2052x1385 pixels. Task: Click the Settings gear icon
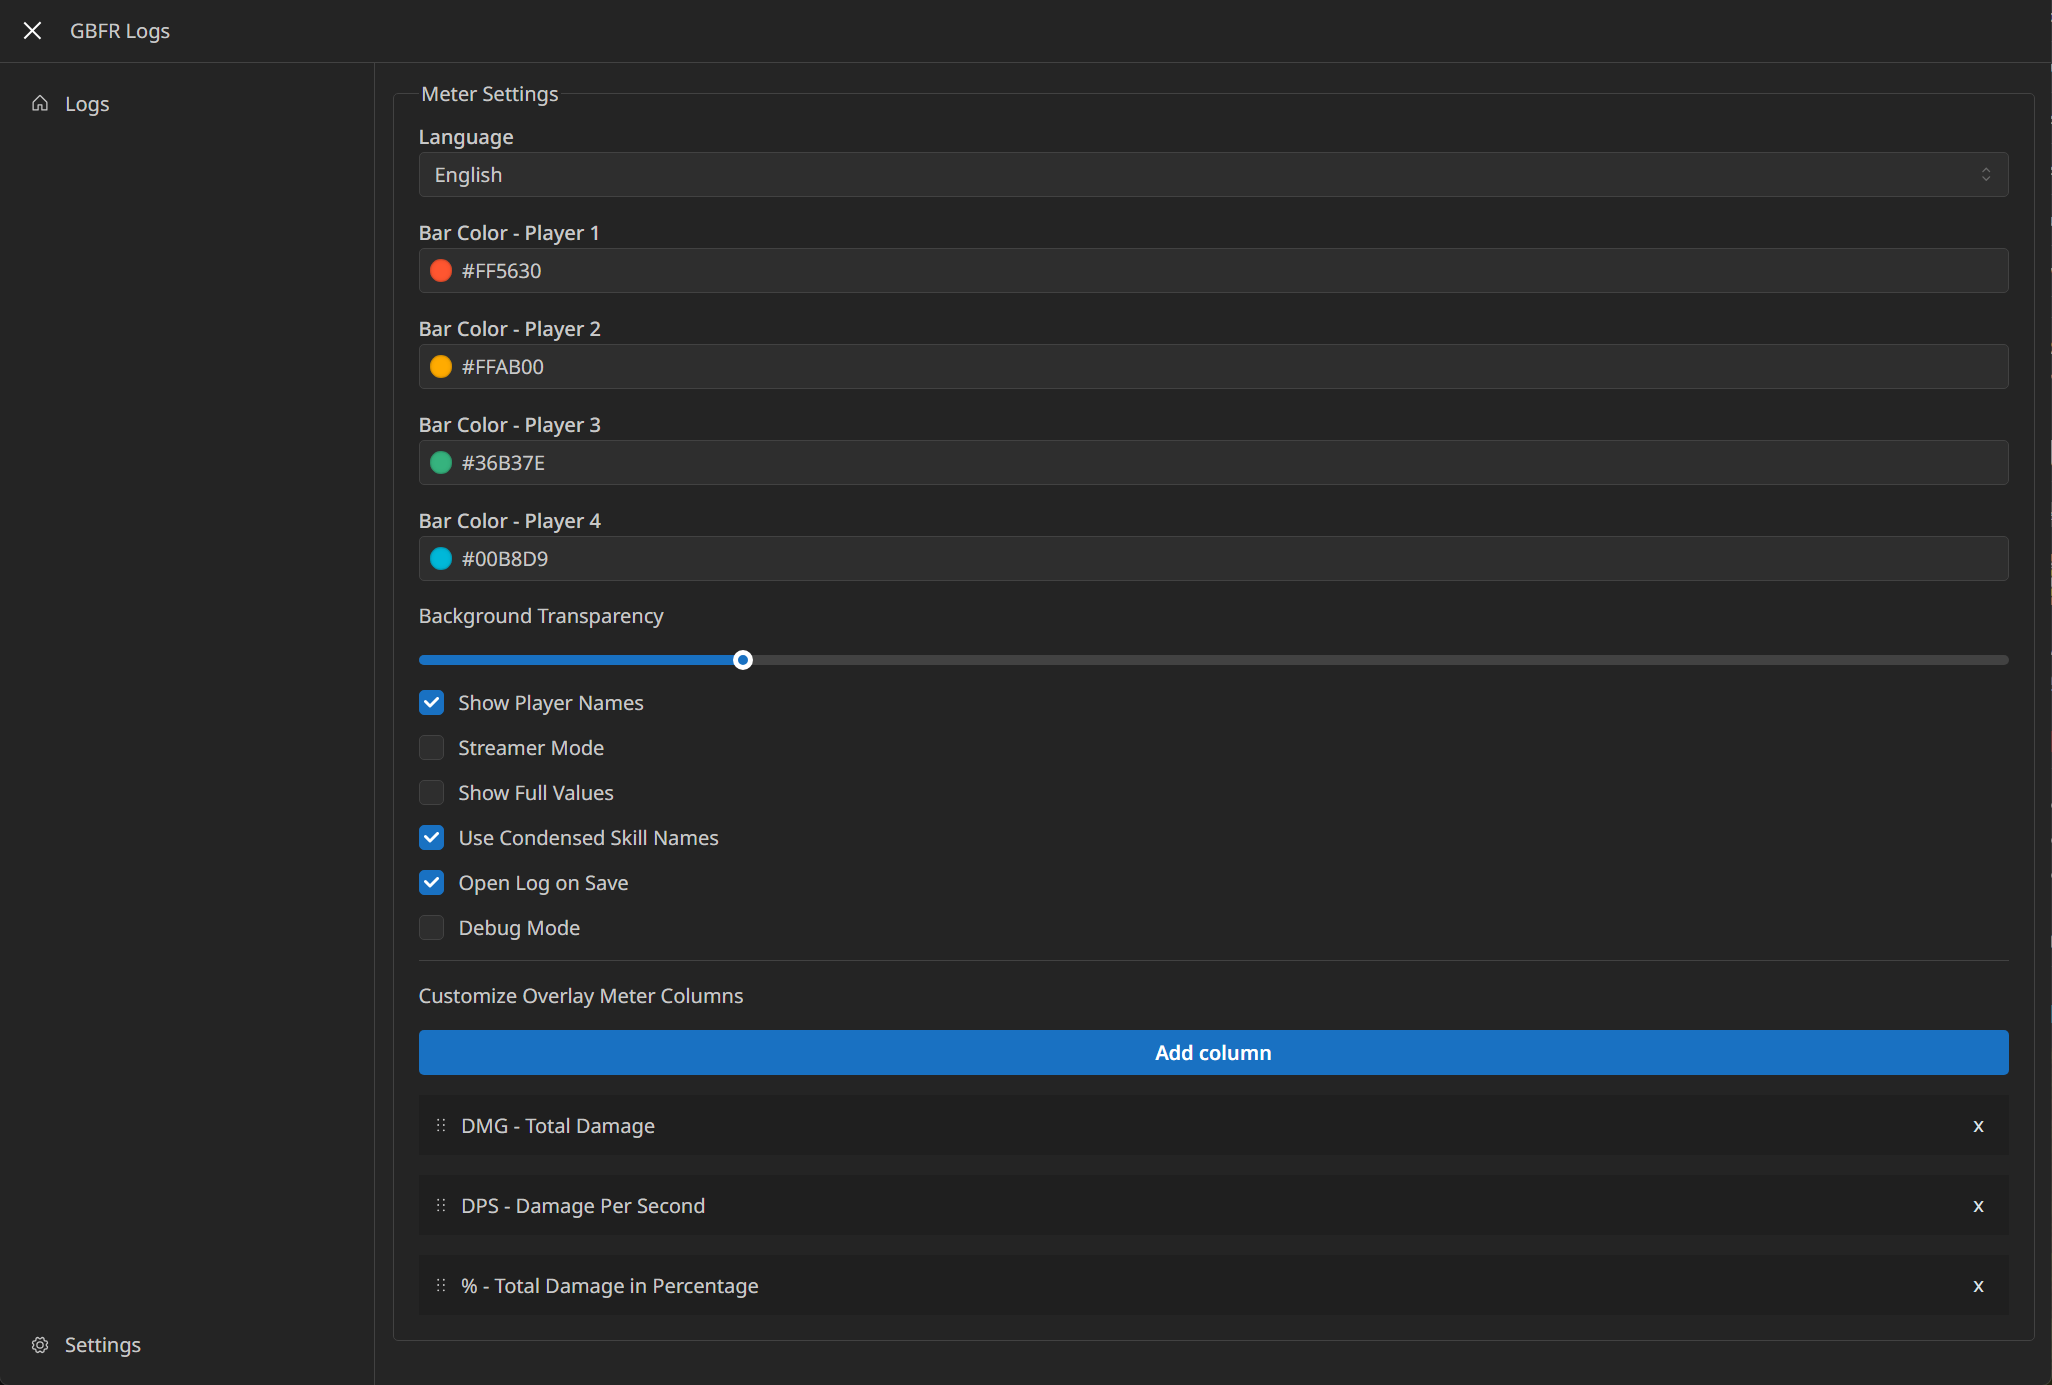point(42,1345)
